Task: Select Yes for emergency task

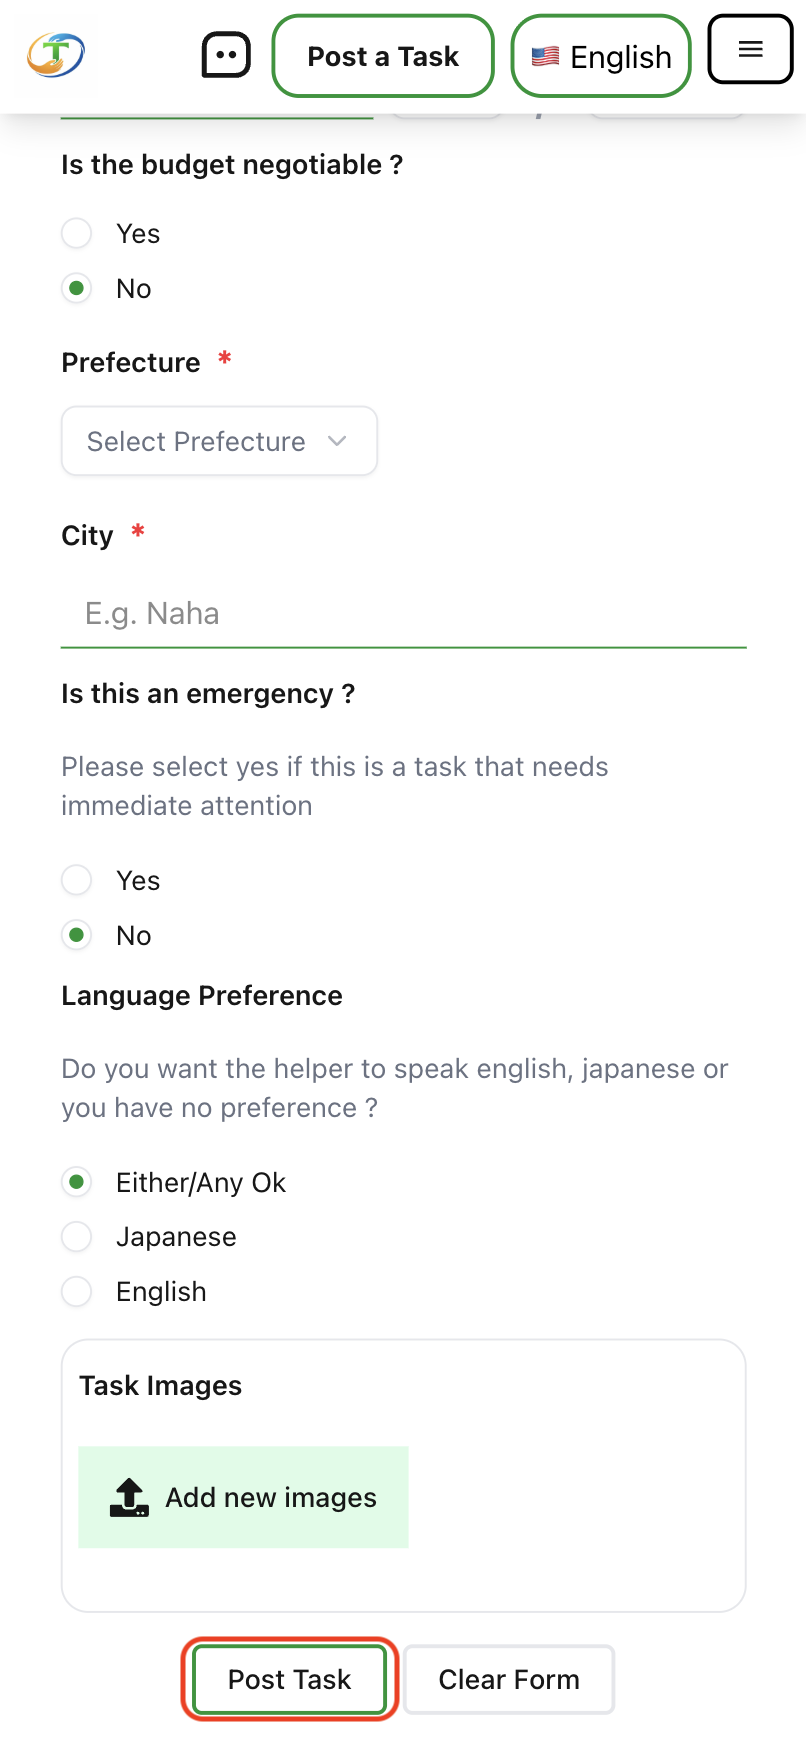Action: [x=77, y=881]
